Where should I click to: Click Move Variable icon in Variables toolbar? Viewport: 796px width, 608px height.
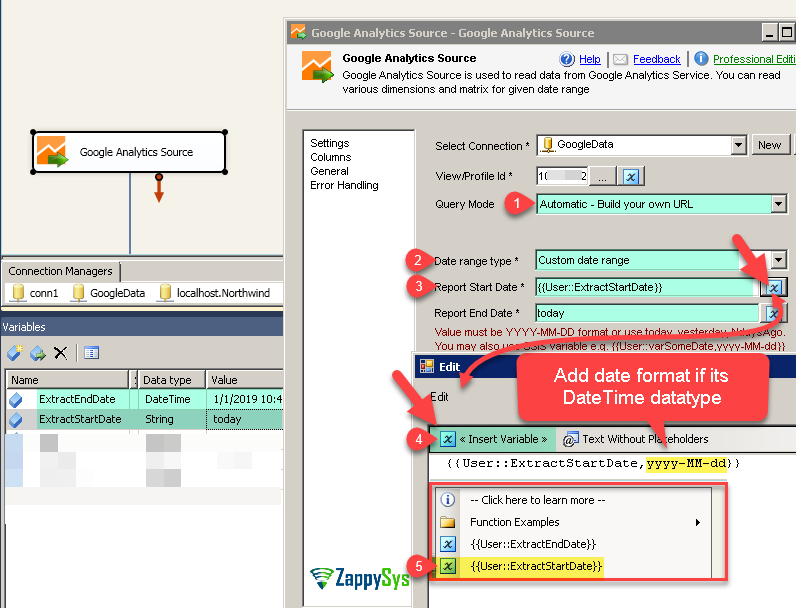click(x=38, y=353)
